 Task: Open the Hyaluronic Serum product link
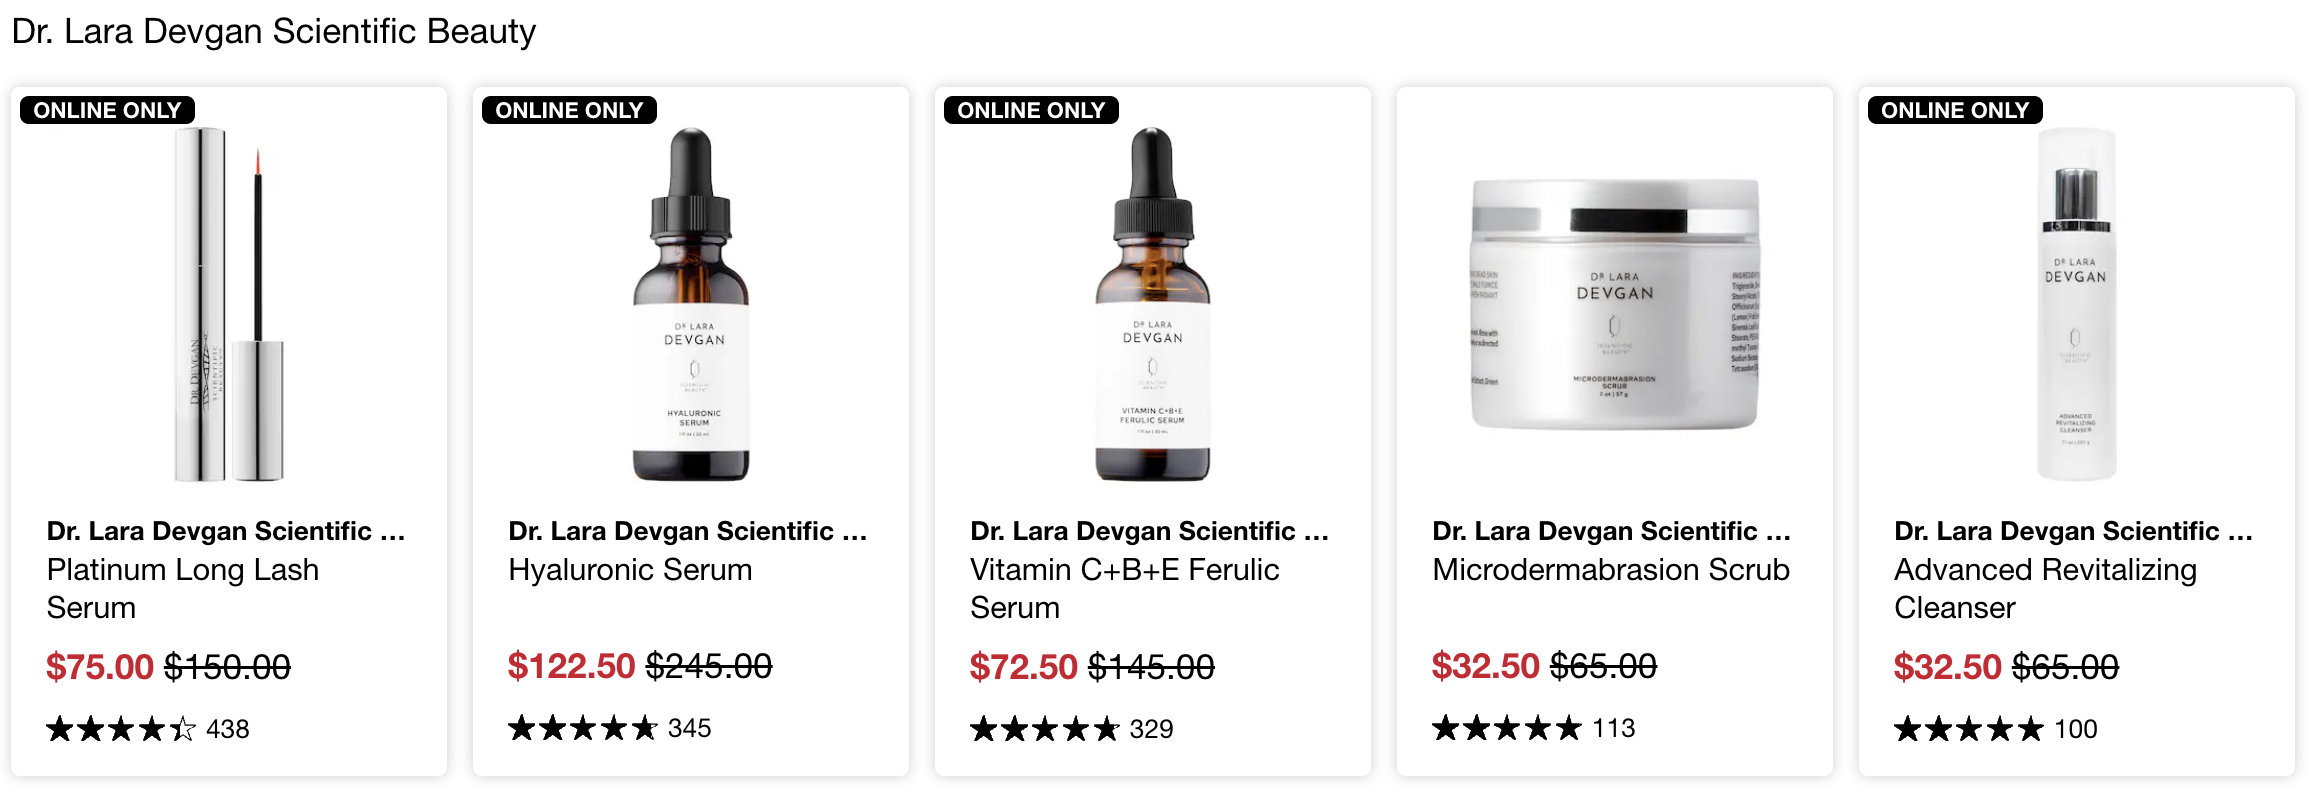(630, 570)
